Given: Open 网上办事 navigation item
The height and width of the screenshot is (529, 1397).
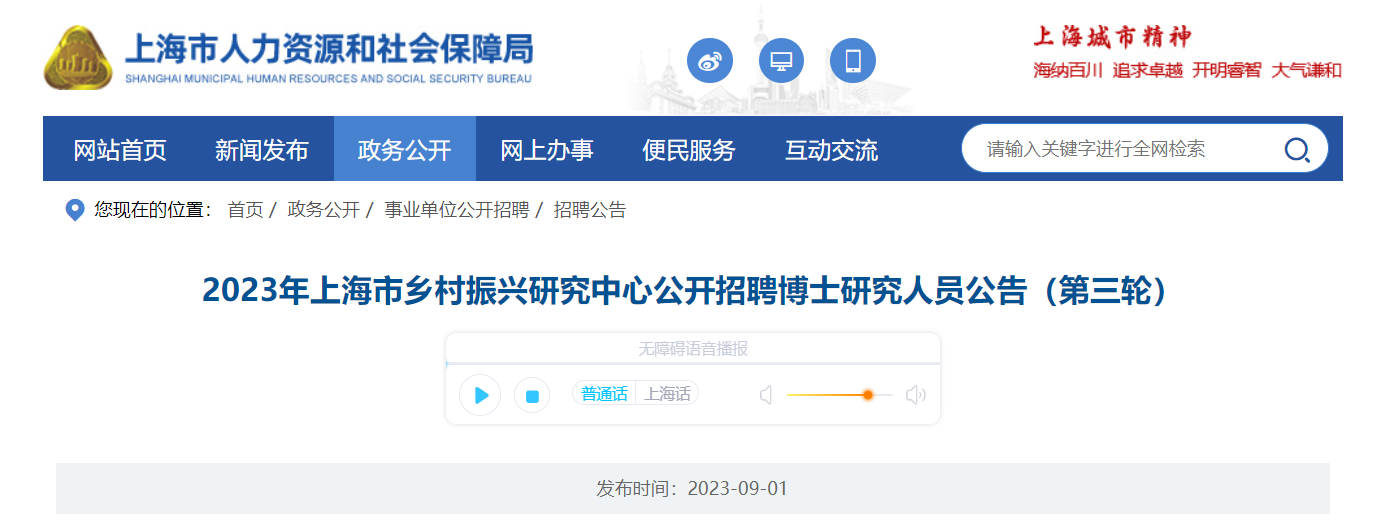Looking at the screenshot, I should 547,149.
